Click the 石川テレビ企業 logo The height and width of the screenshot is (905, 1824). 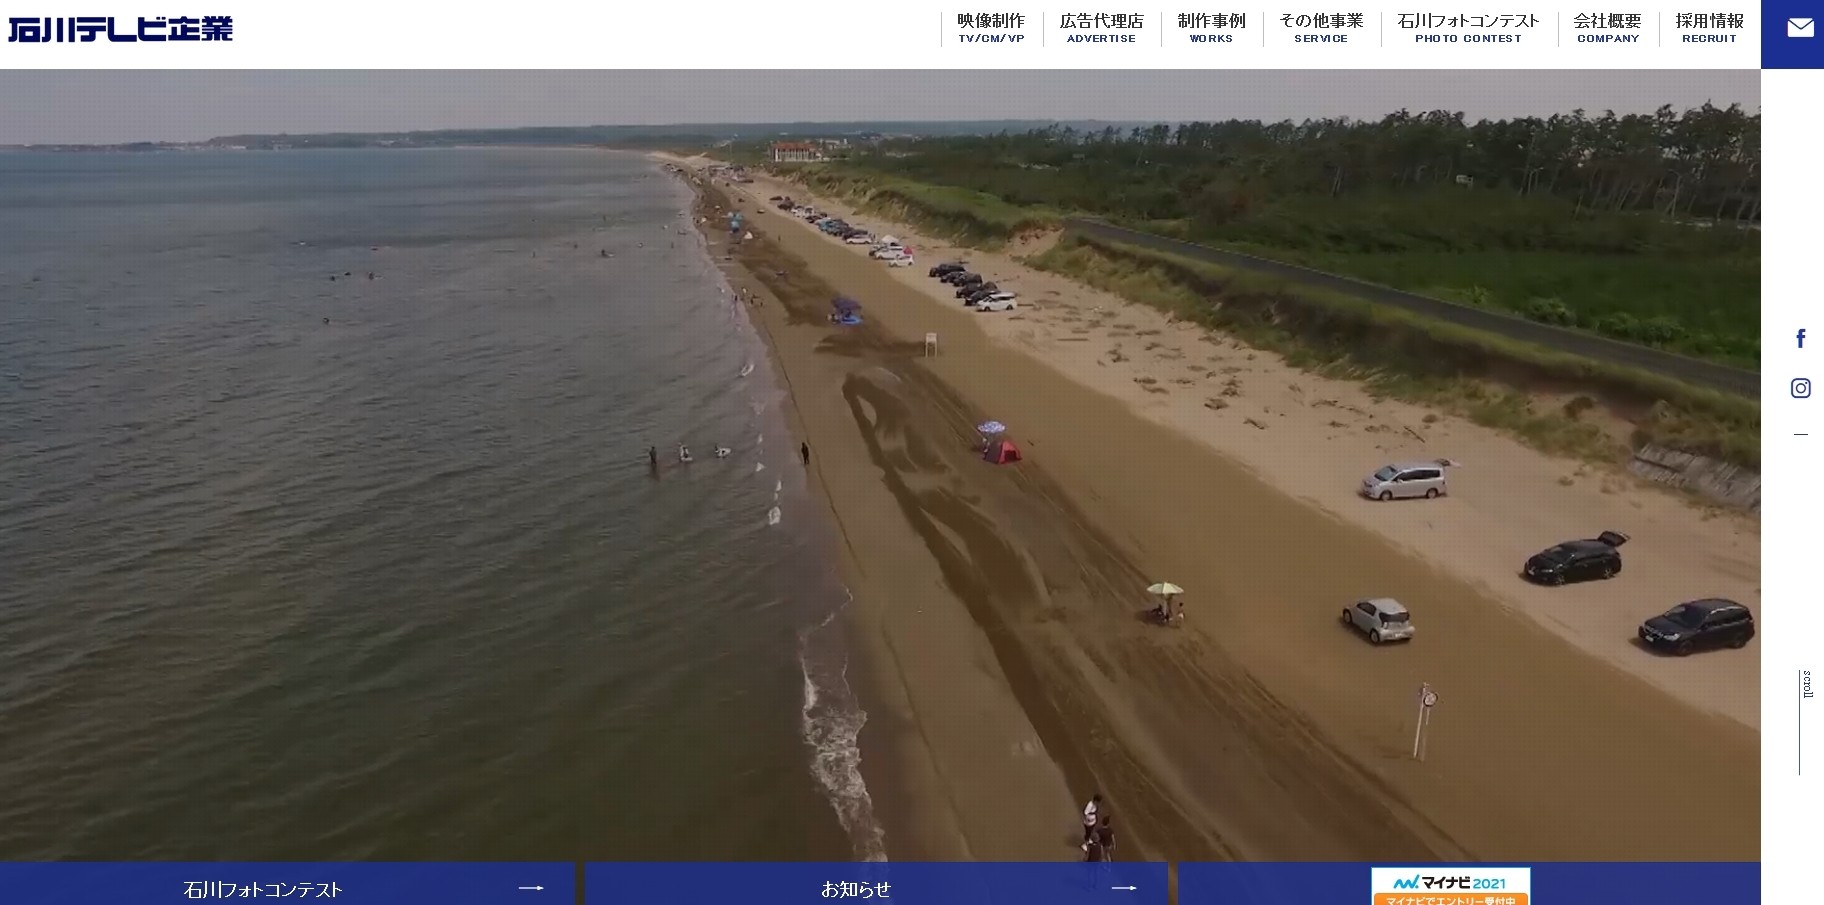pos(120,29)
